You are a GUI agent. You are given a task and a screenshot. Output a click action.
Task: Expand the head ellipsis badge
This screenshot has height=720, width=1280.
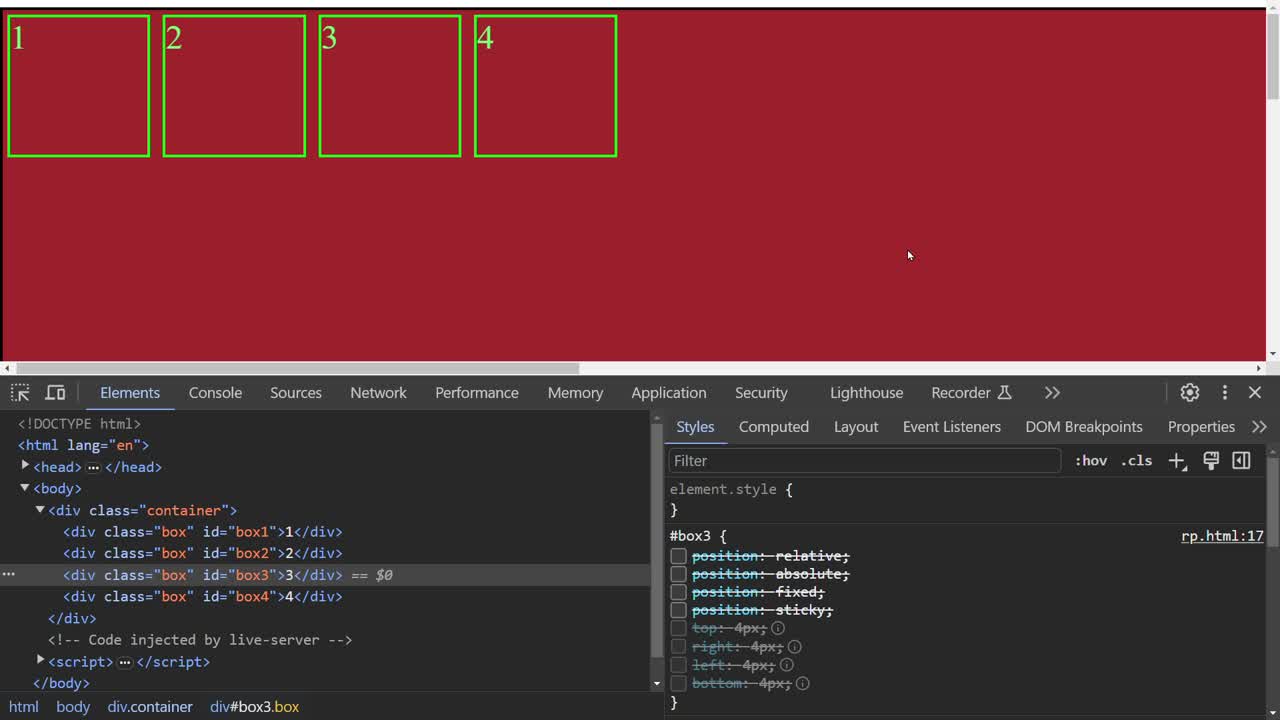[93, 467]
